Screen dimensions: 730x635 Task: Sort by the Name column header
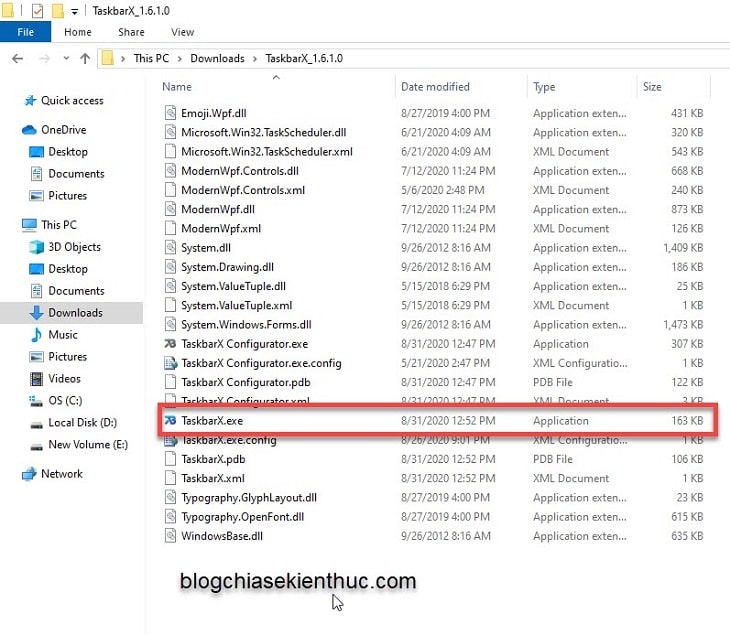pyautogui.click(x=177, y=87)
